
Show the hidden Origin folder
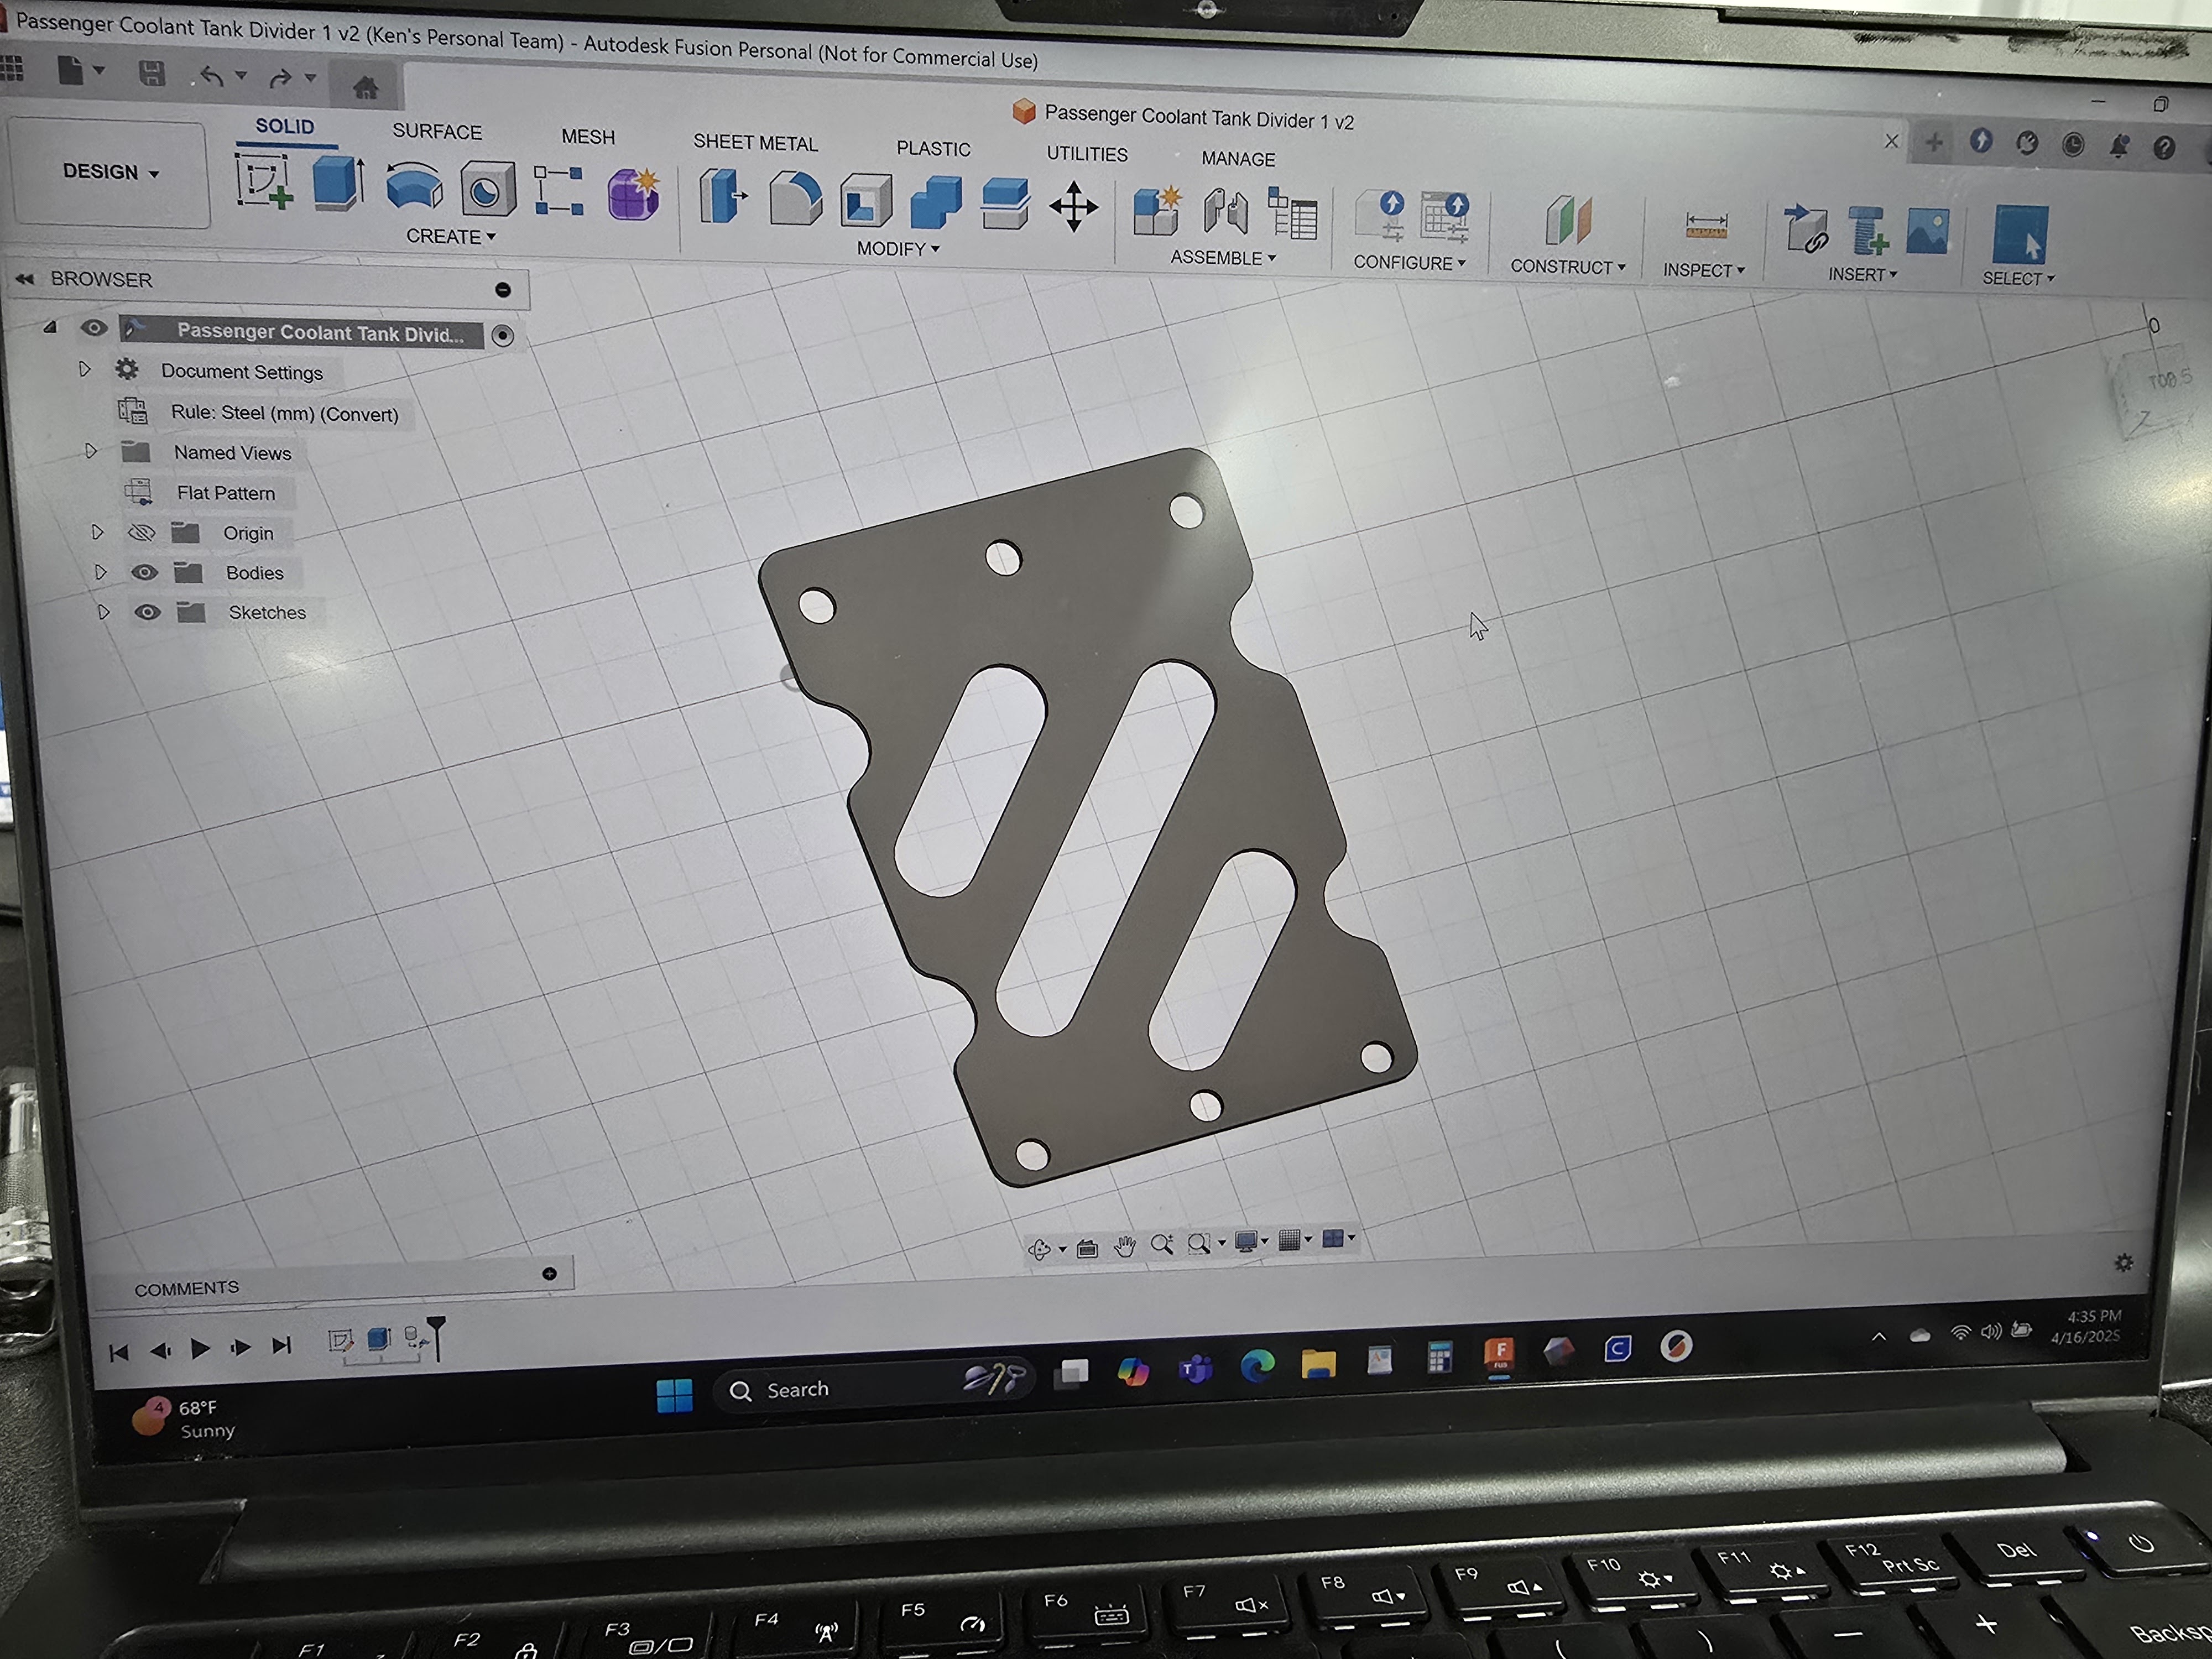coord(141,532)
